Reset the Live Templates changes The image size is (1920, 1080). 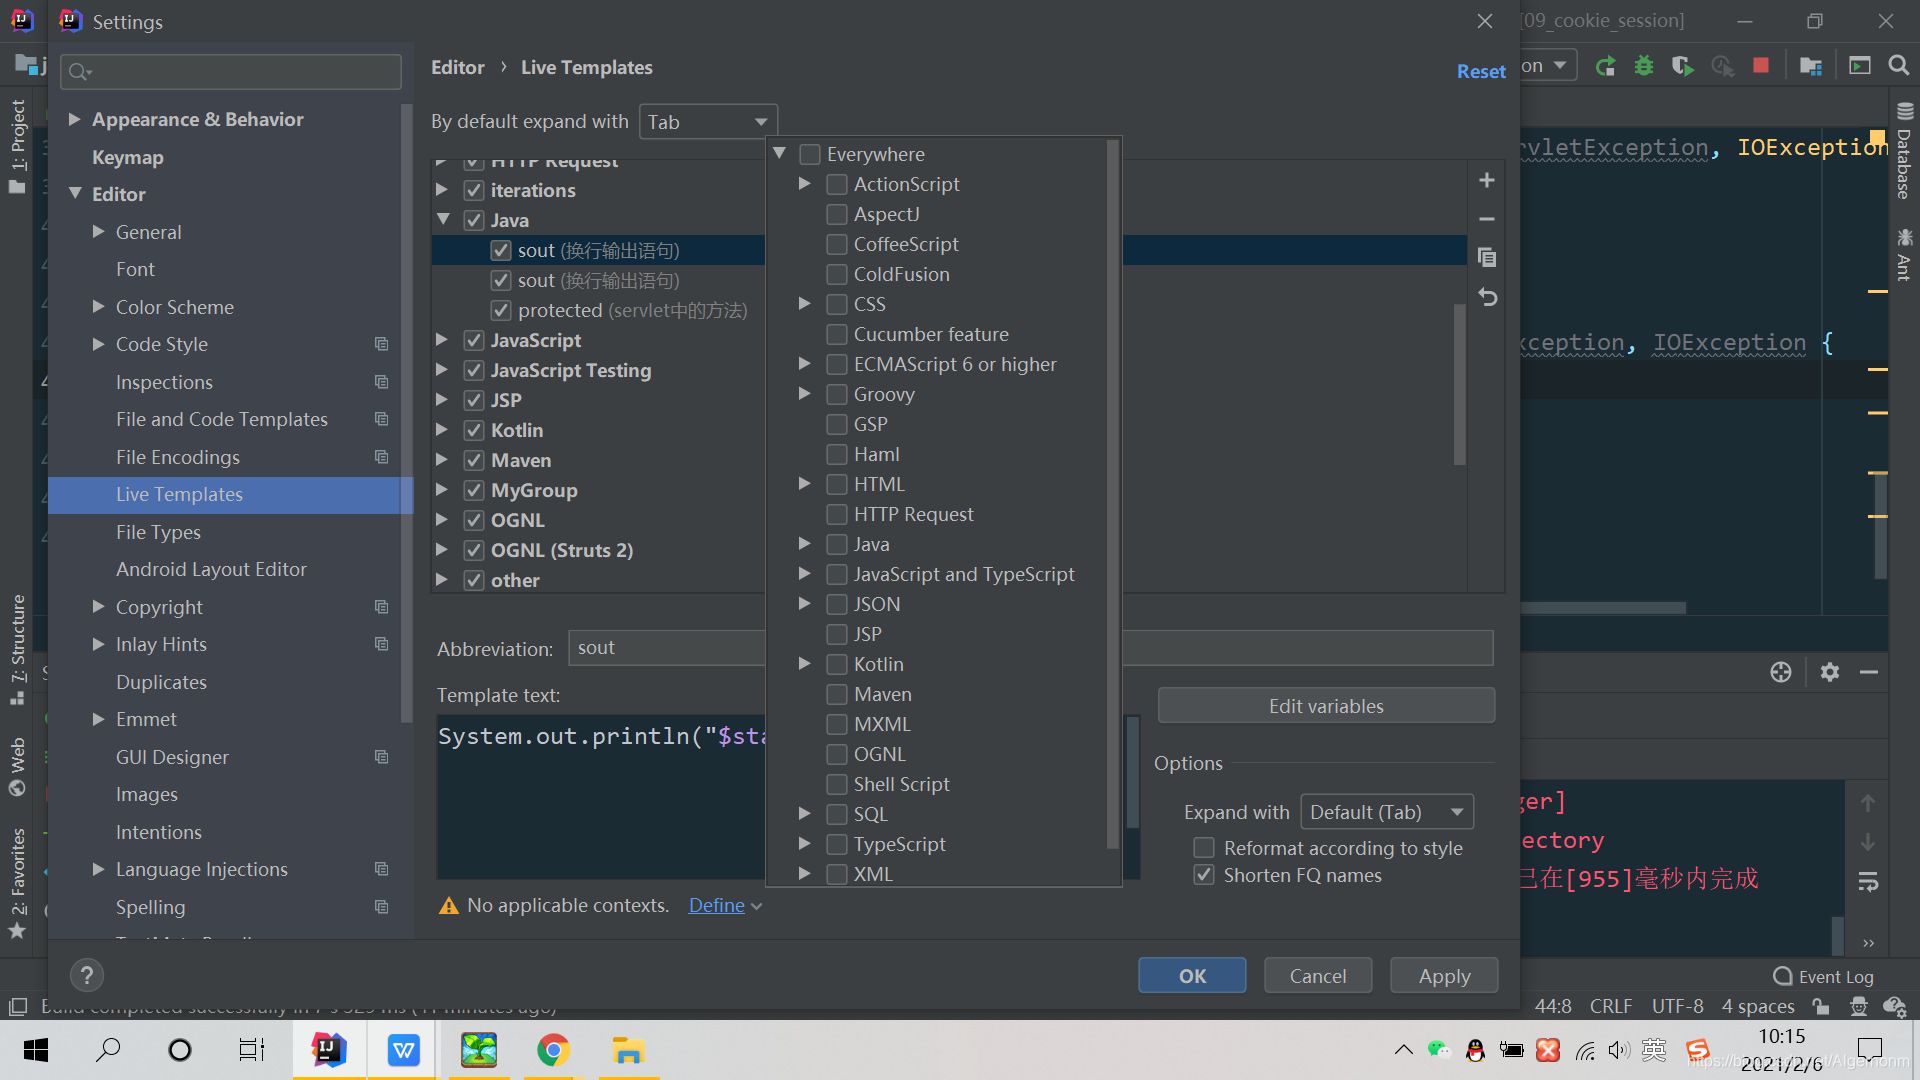coord(1481,71)
